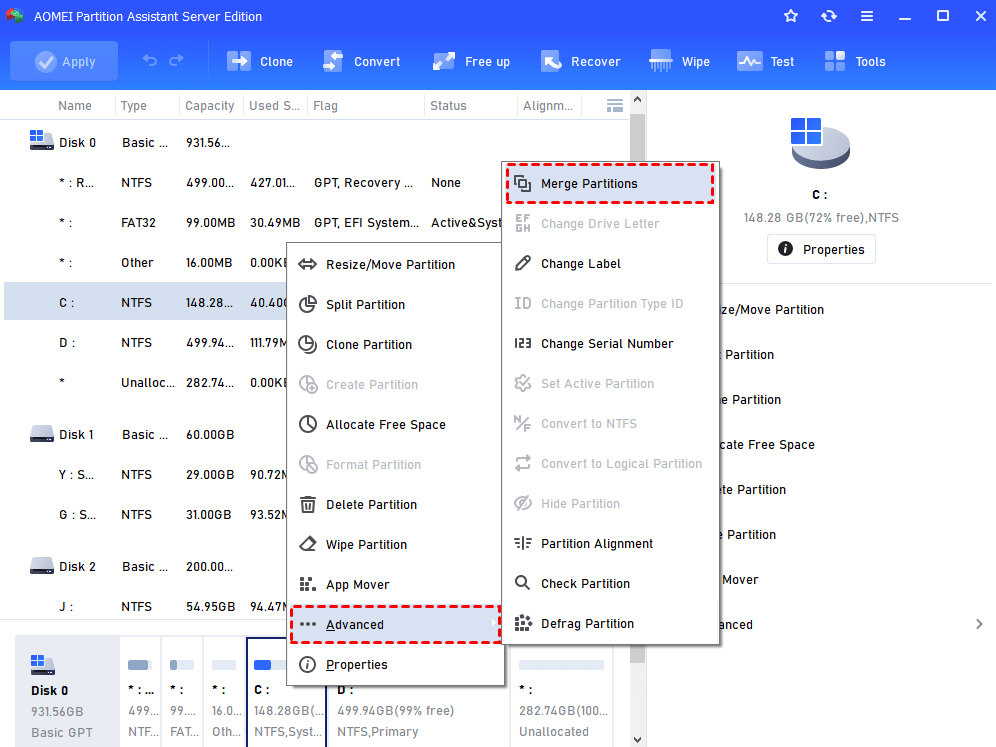996x747 pixels.
Task: Open the Test tool
Action: (x=765, y=62)
